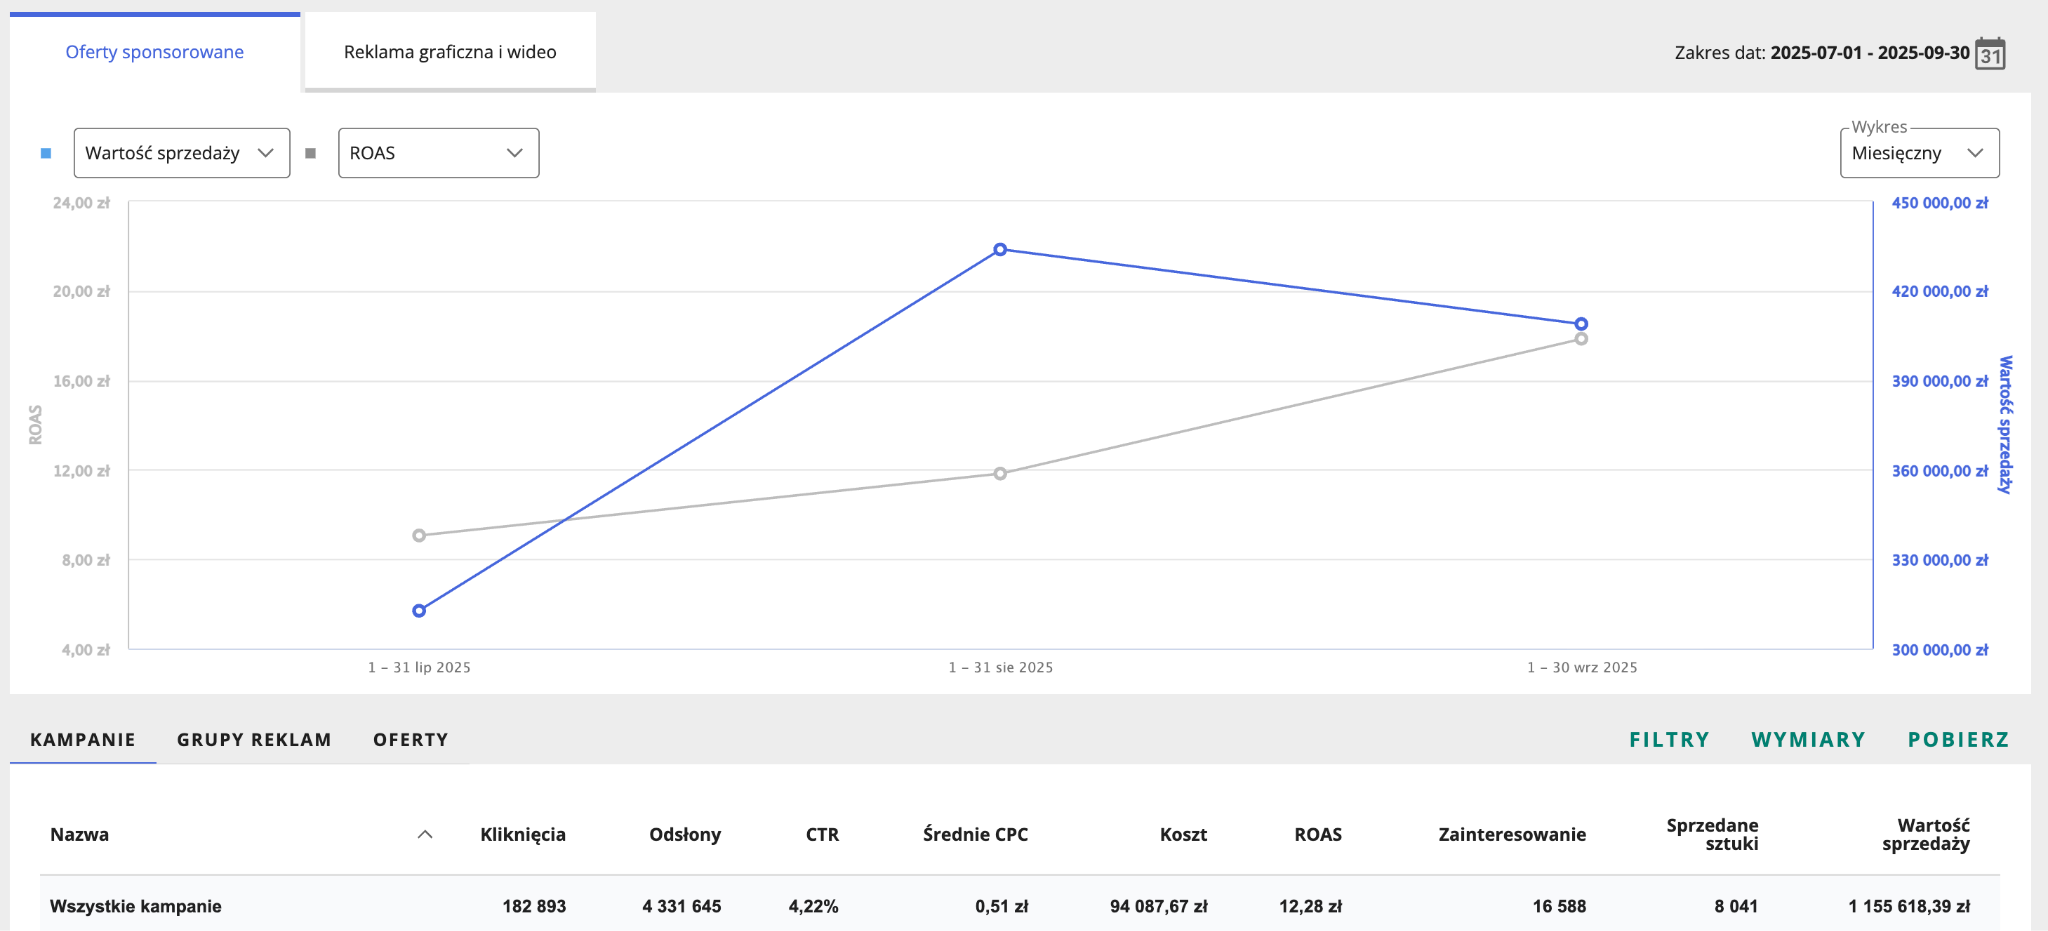Click the 4 331 645 impressions value
Viewport: 2048px width, 931px height.
[682, 906]
